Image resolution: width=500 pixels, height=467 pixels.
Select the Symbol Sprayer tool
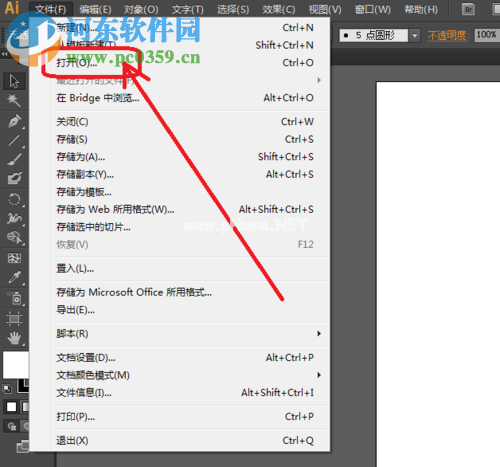click(14, 298)
